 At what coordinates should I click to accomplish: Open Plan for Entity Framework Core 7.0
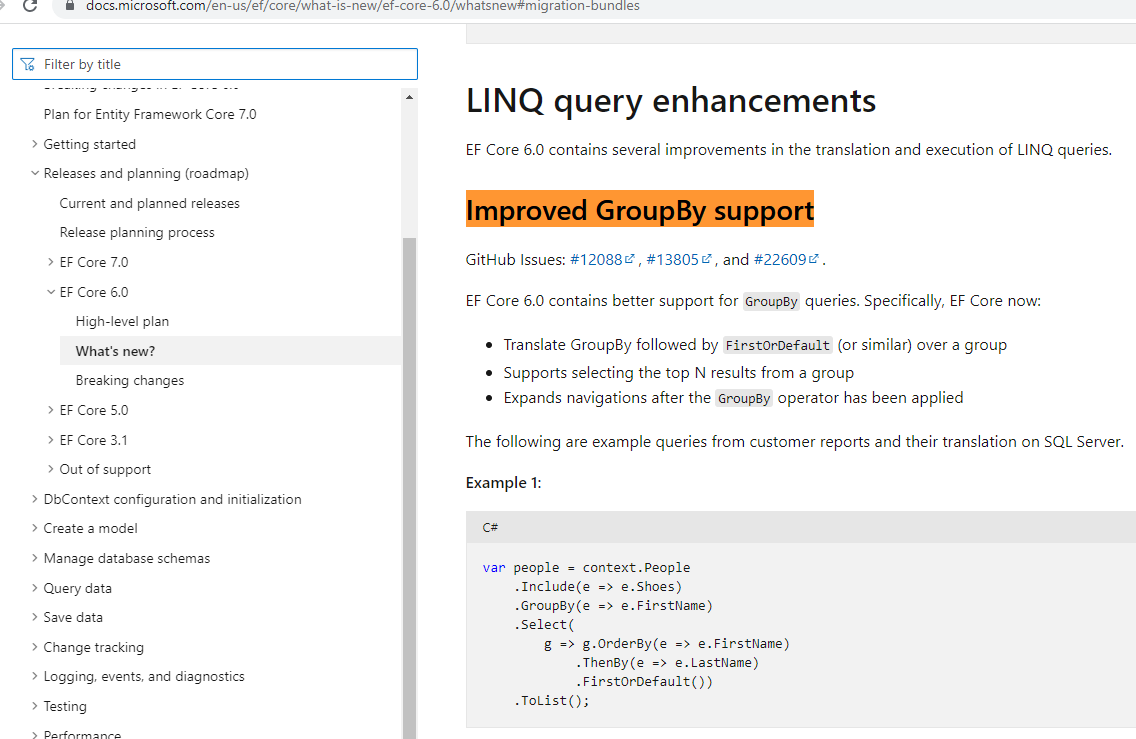pyautogui.click(x=150, y=114)
